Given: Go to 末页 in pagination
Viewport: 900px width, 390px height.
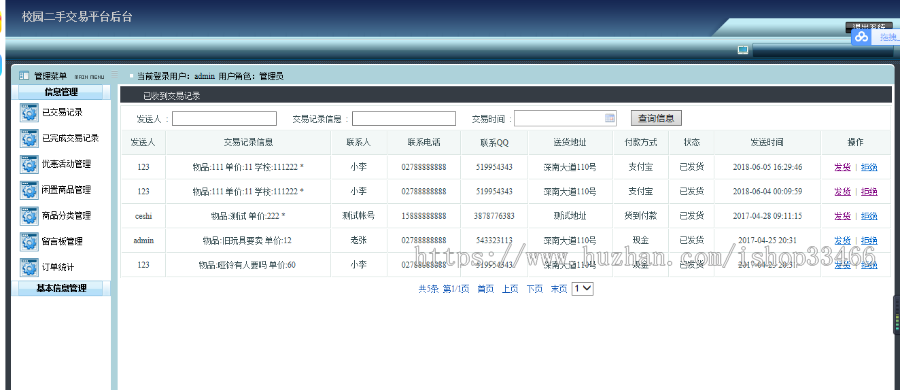Looking at the screenshot, I should tap(559, 289).
